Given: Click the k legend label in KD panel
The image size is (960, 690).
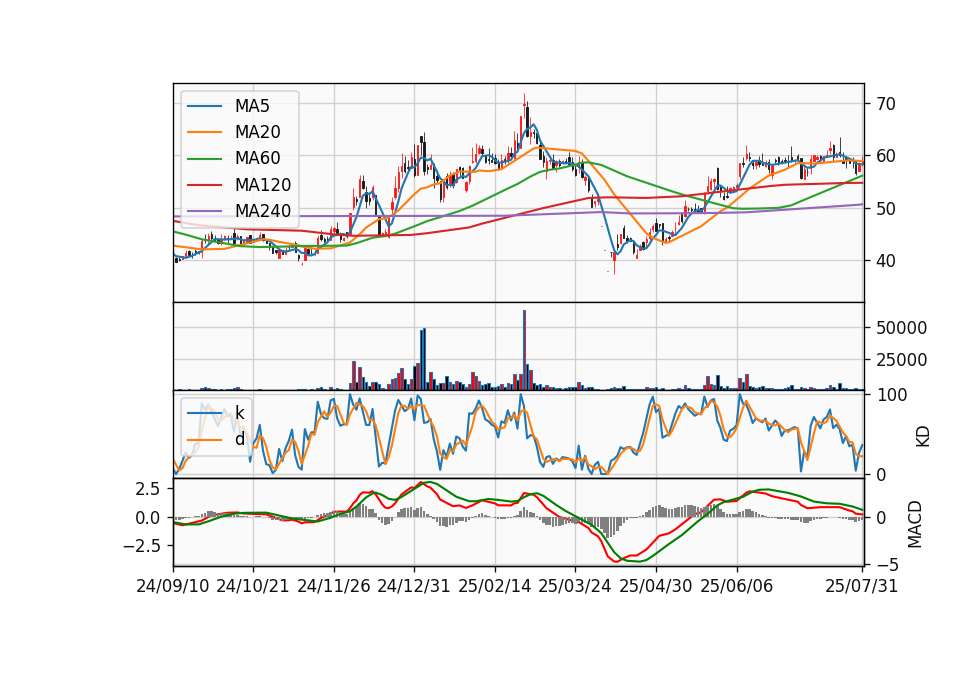Looking at the screenshot, I should coord(239,413).
